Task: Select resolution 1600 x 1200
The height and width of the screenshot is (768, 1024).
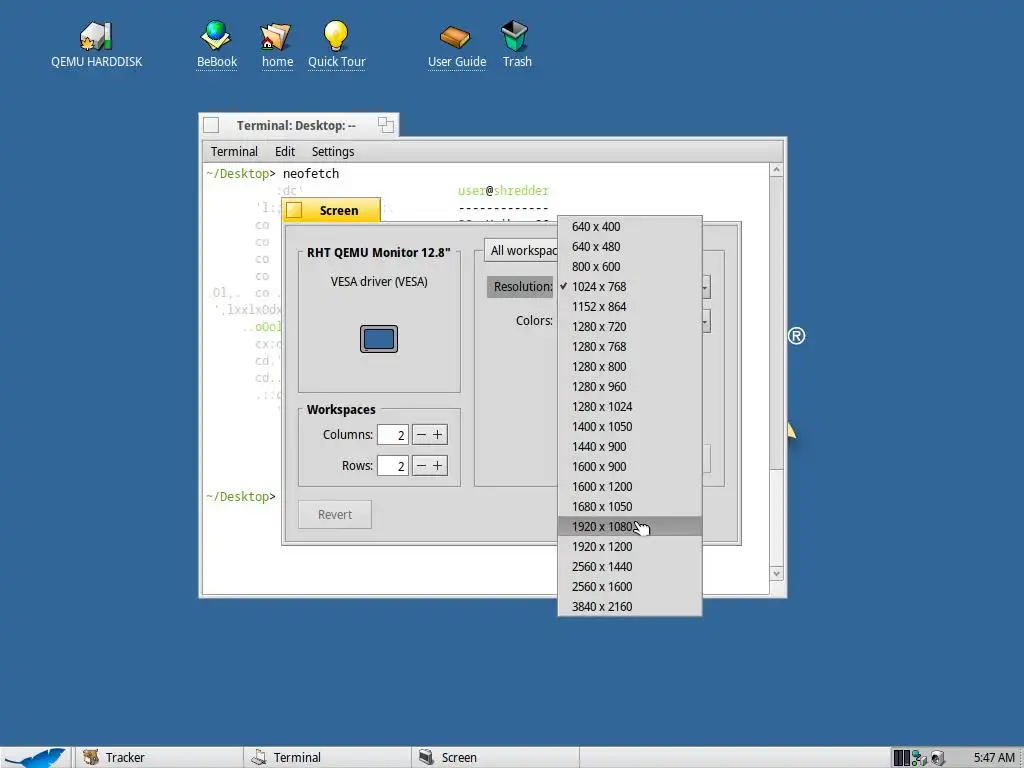Action: coord(630,487)
